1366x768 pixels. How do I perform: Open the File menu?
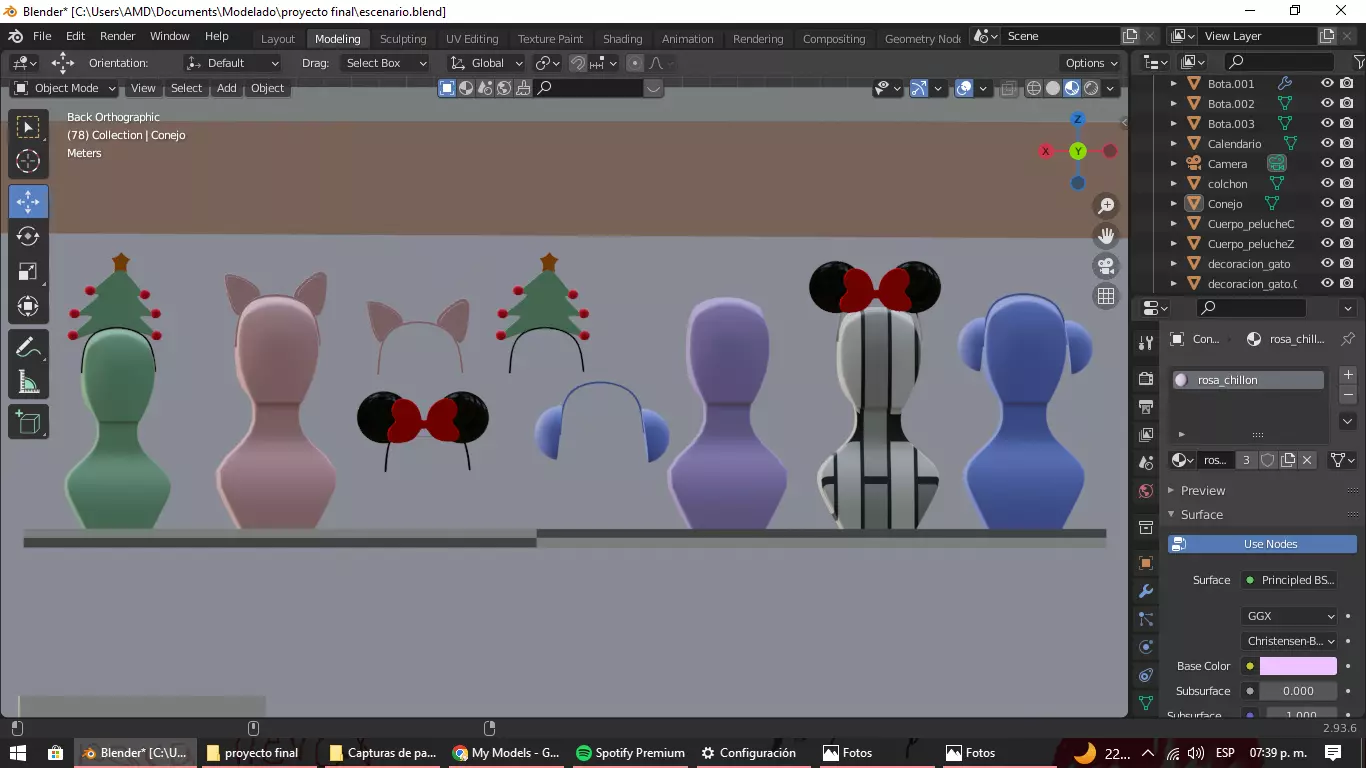tap(42, 36)
